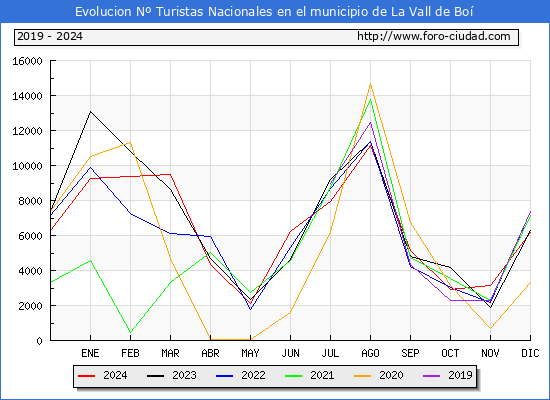Click the MAY month axis label

point(250,353)
